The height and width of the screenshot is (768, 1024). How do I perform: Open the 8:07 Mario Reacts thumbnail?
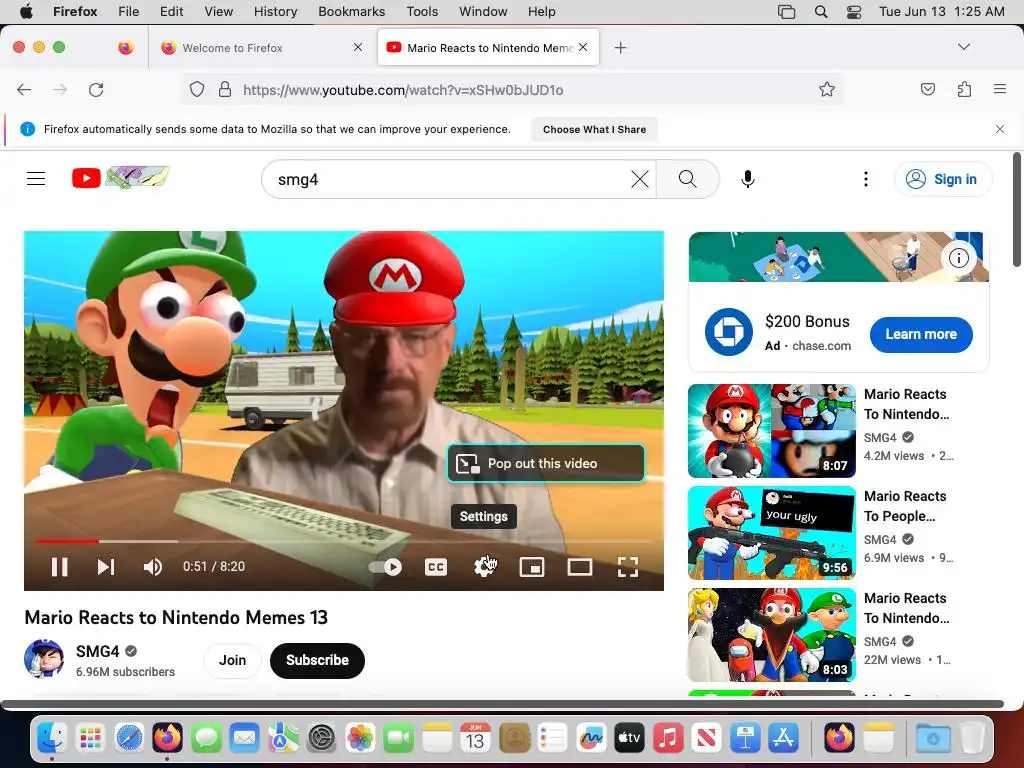click(x=772, y=431)
